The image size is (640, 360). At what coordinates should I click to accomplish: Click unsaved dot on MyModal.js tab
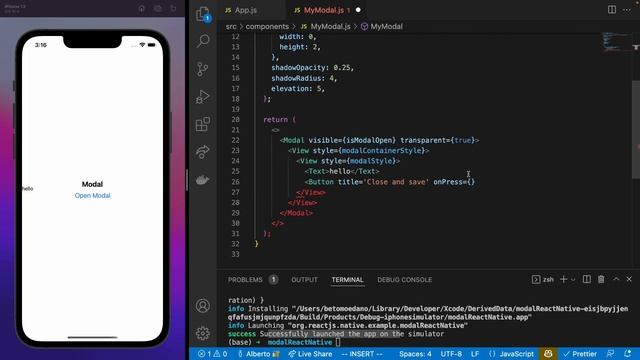pos(358,10)
